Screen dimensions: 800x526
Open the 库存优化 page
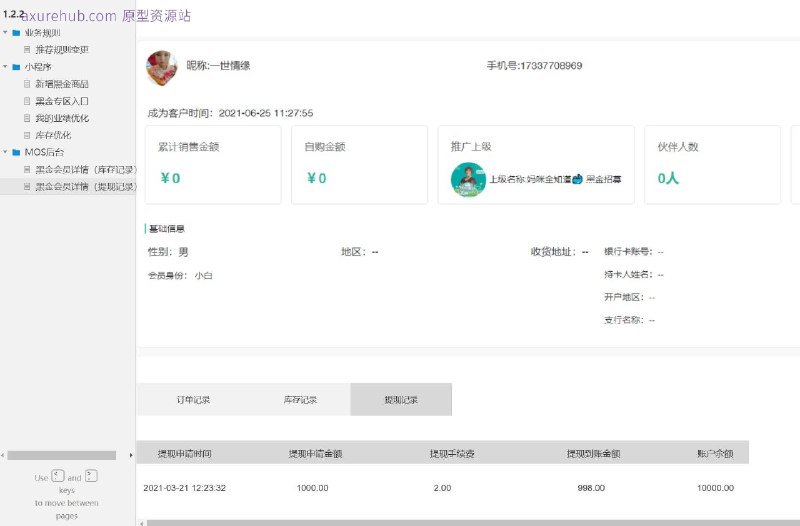pyautogui.click(x=53, y=135)
